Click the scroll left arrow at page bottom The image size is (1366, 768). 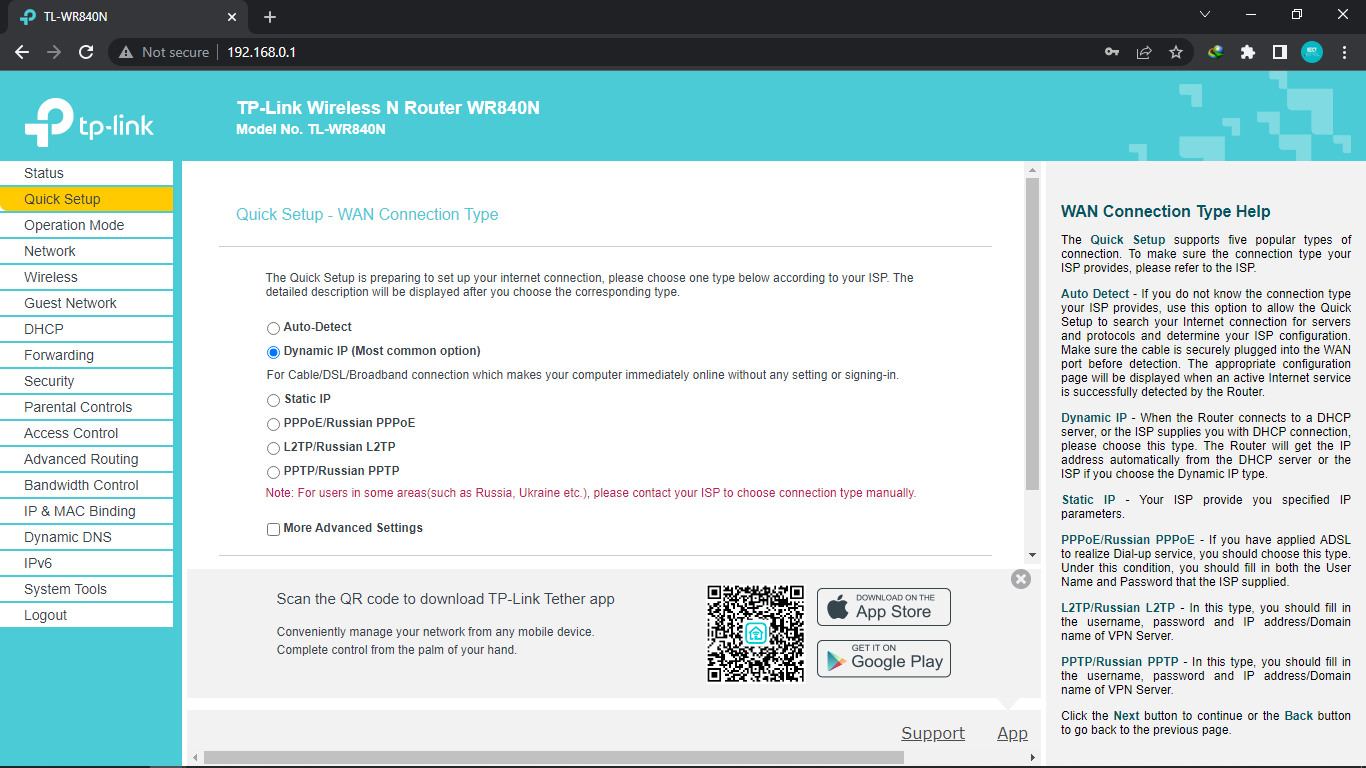[x=195, y=758]
